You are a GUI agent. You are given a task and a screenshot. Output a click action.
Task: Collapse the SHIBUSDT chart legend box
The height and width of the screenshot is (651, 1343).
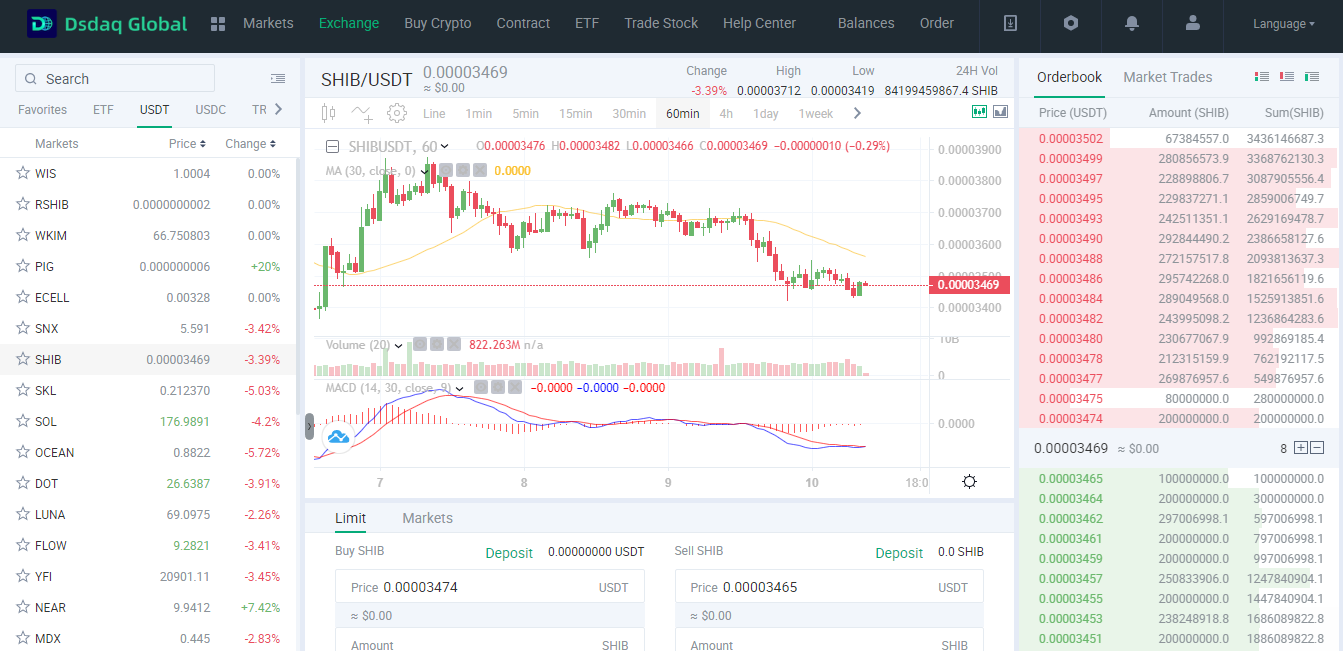click(x=333, y=146)
